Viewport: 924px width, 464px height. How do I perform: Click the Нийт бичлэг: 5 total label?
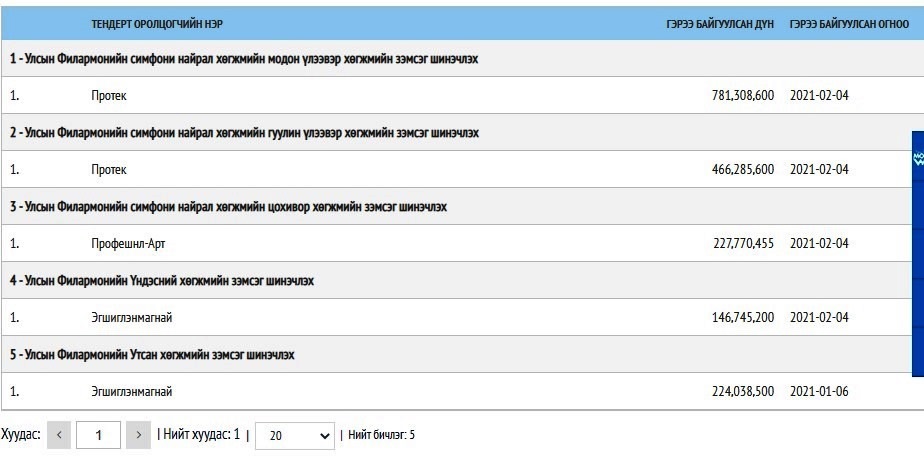[381, 435]
